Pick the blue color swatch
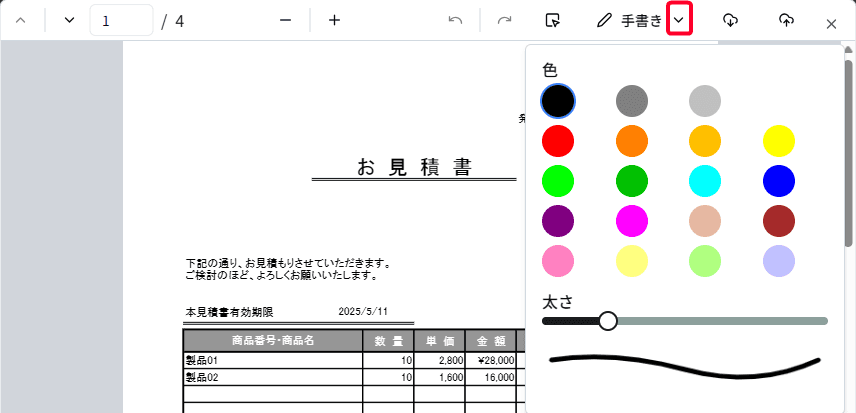 [778, 181]
